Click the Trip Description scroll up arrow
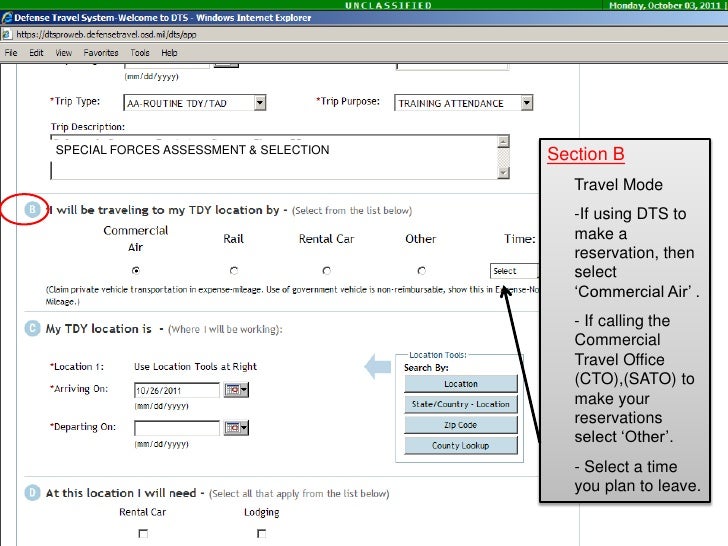 [x=503, y=141]
